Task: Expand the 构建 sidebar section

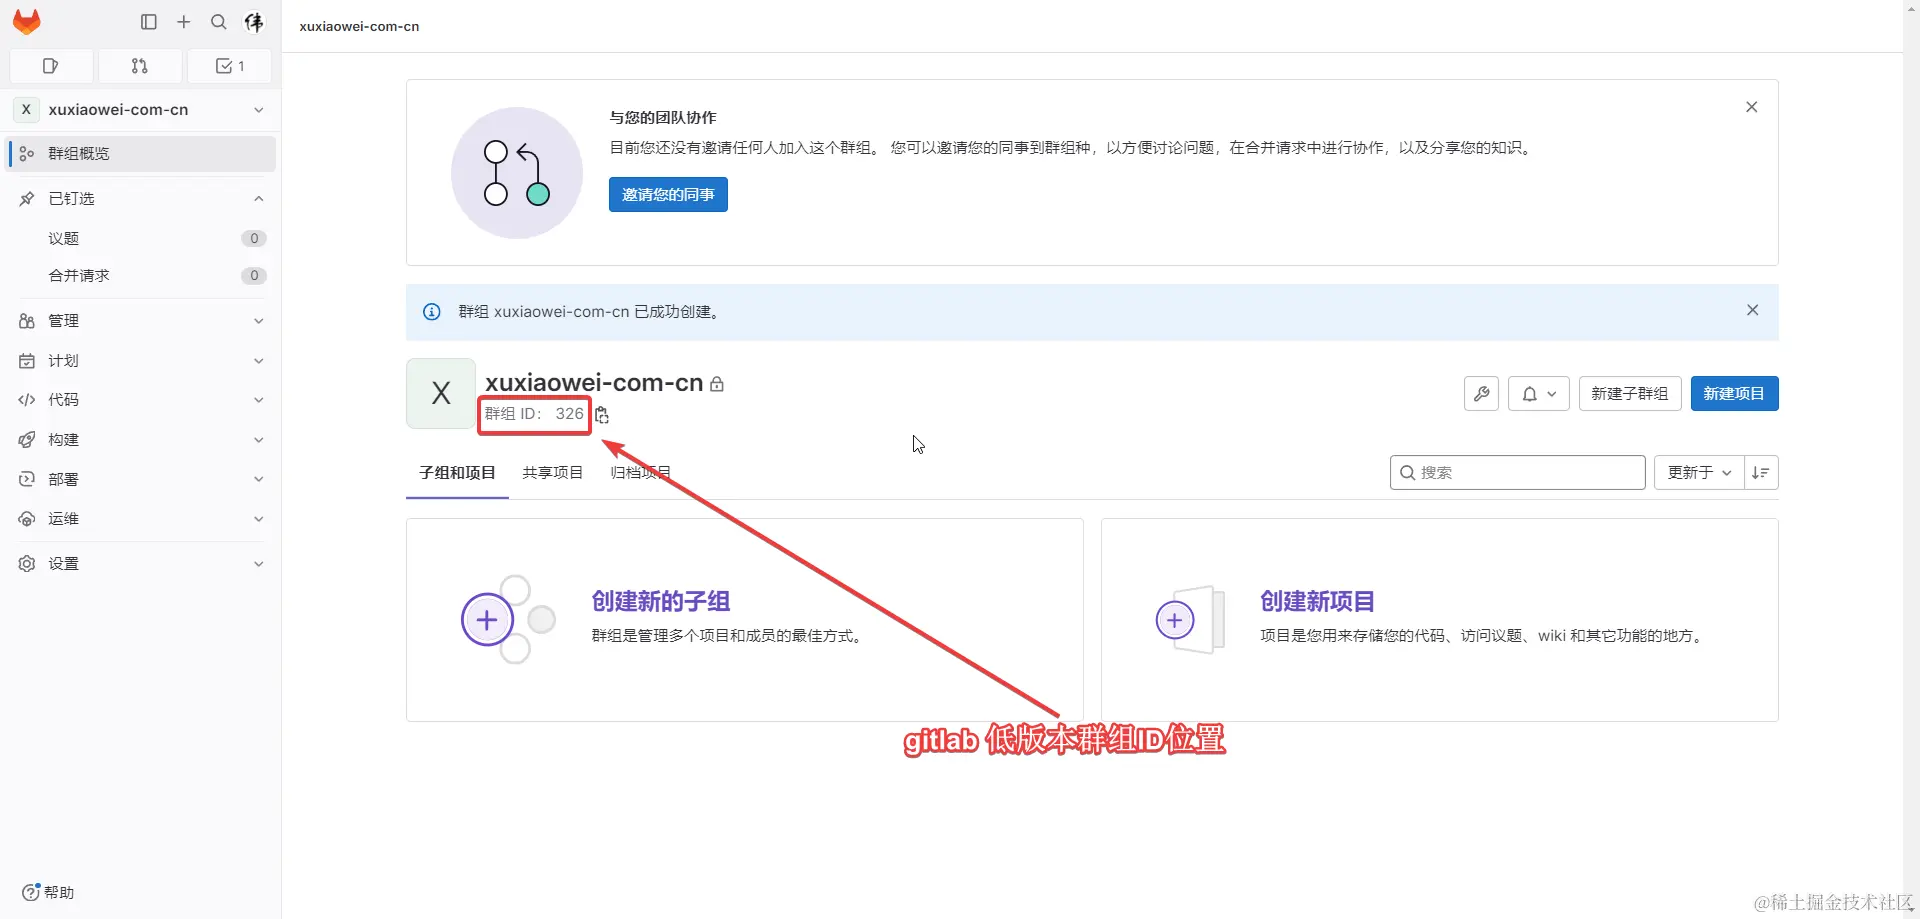Action: (x=141, y=440)
